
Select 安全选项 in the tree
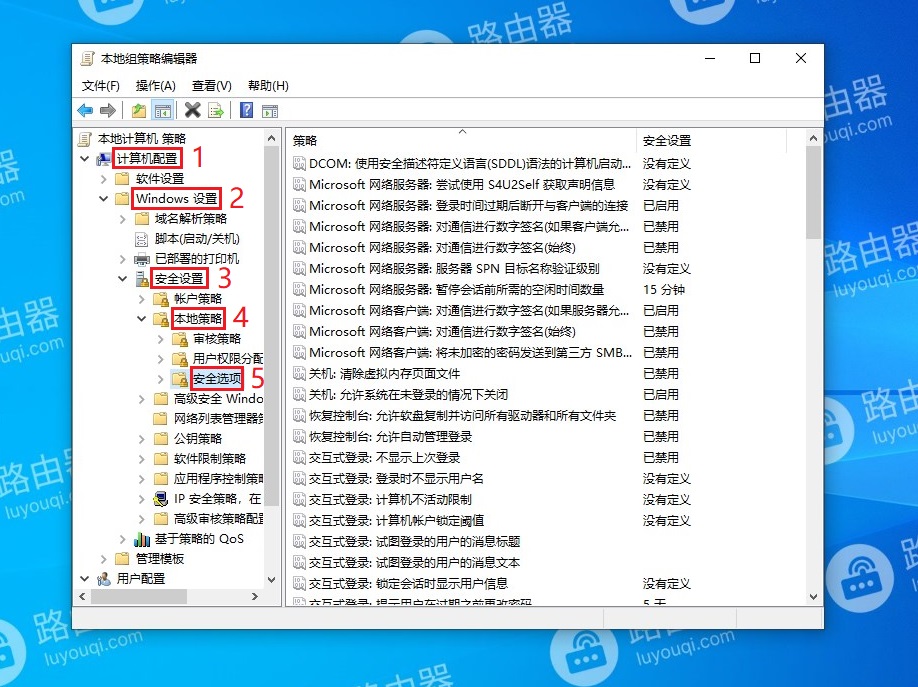pyautogui.click(x=217, y=379)
